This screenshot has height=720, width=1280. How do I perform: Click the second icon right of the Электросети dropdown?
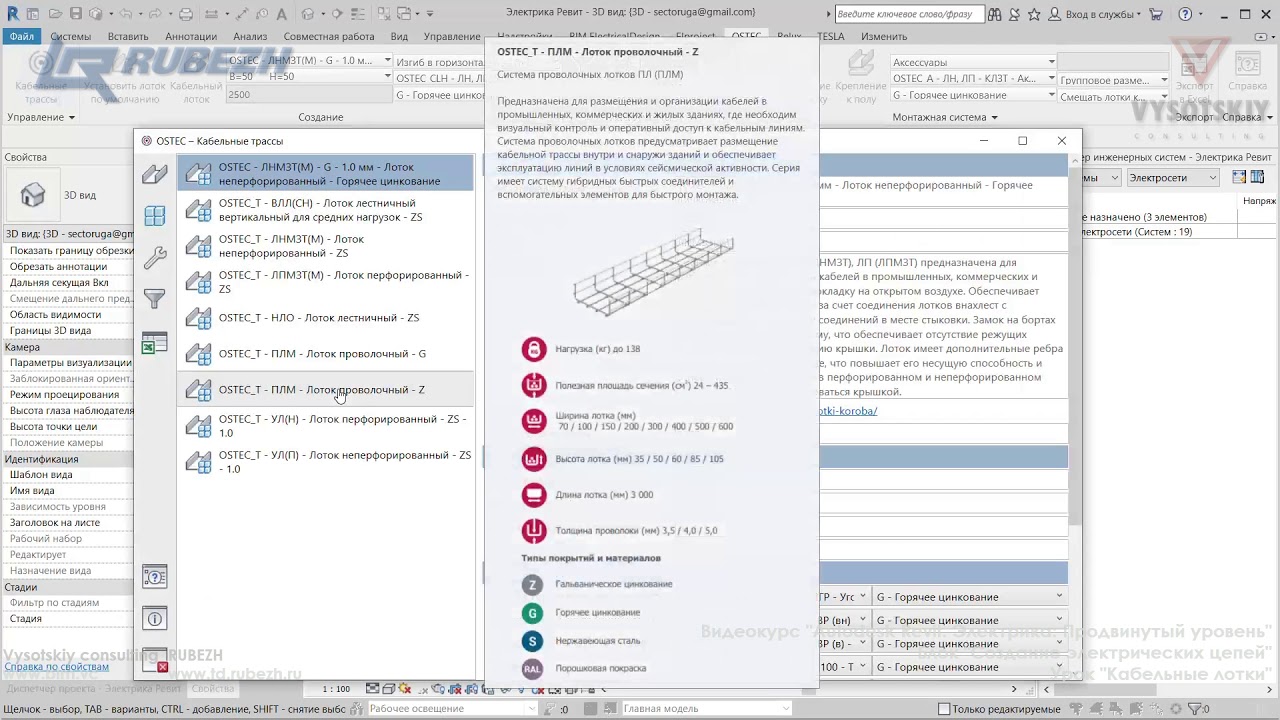click(x=1256, y=177)
